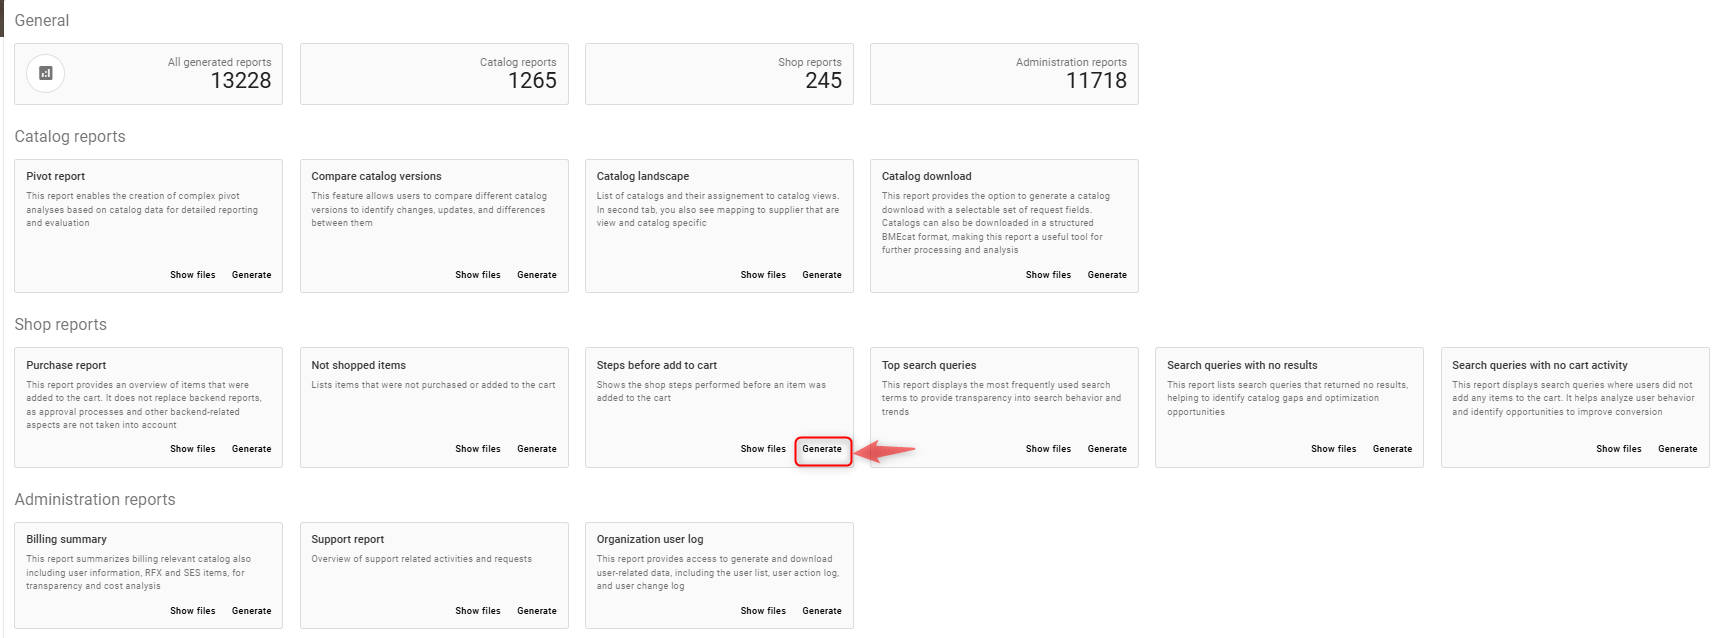
Task: Generate the Billing summary report
Action: tap(251, 611)
